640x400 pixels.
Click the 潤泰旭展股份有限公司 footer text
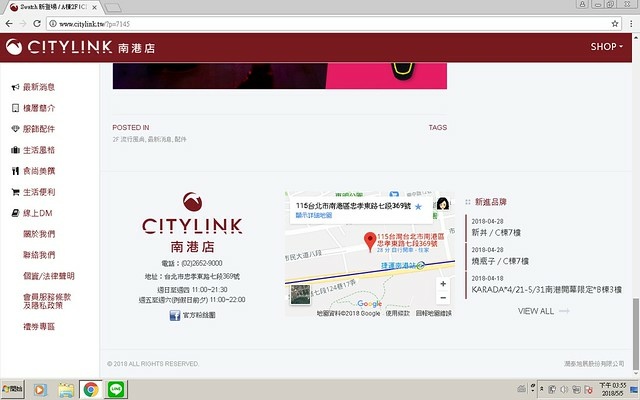594,364
